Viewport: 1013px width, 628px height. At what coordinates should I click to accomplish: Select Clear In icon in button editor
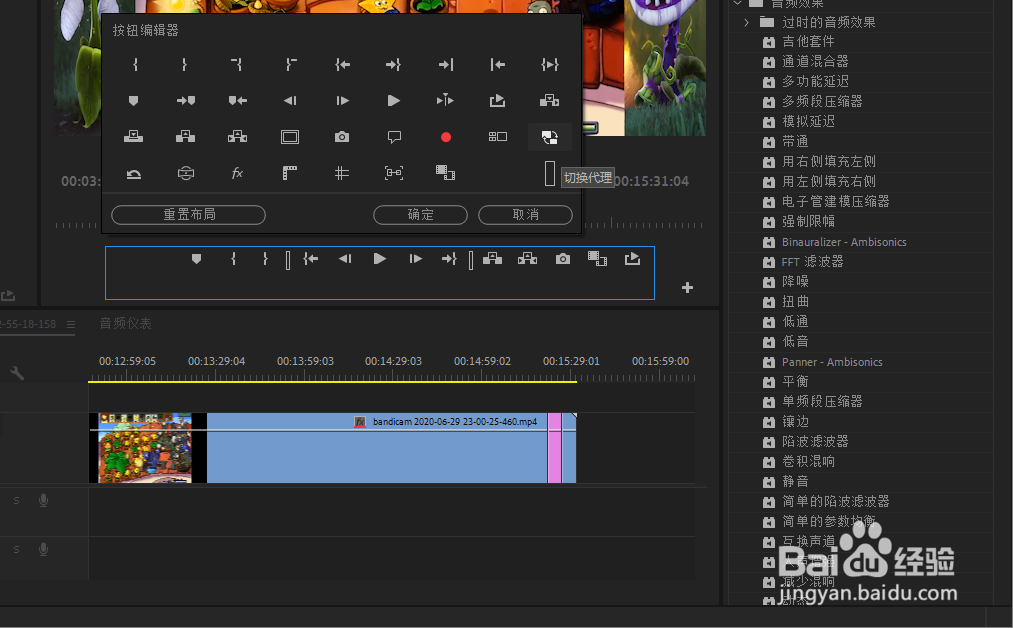pyautogui.click(x=237, y=65)
